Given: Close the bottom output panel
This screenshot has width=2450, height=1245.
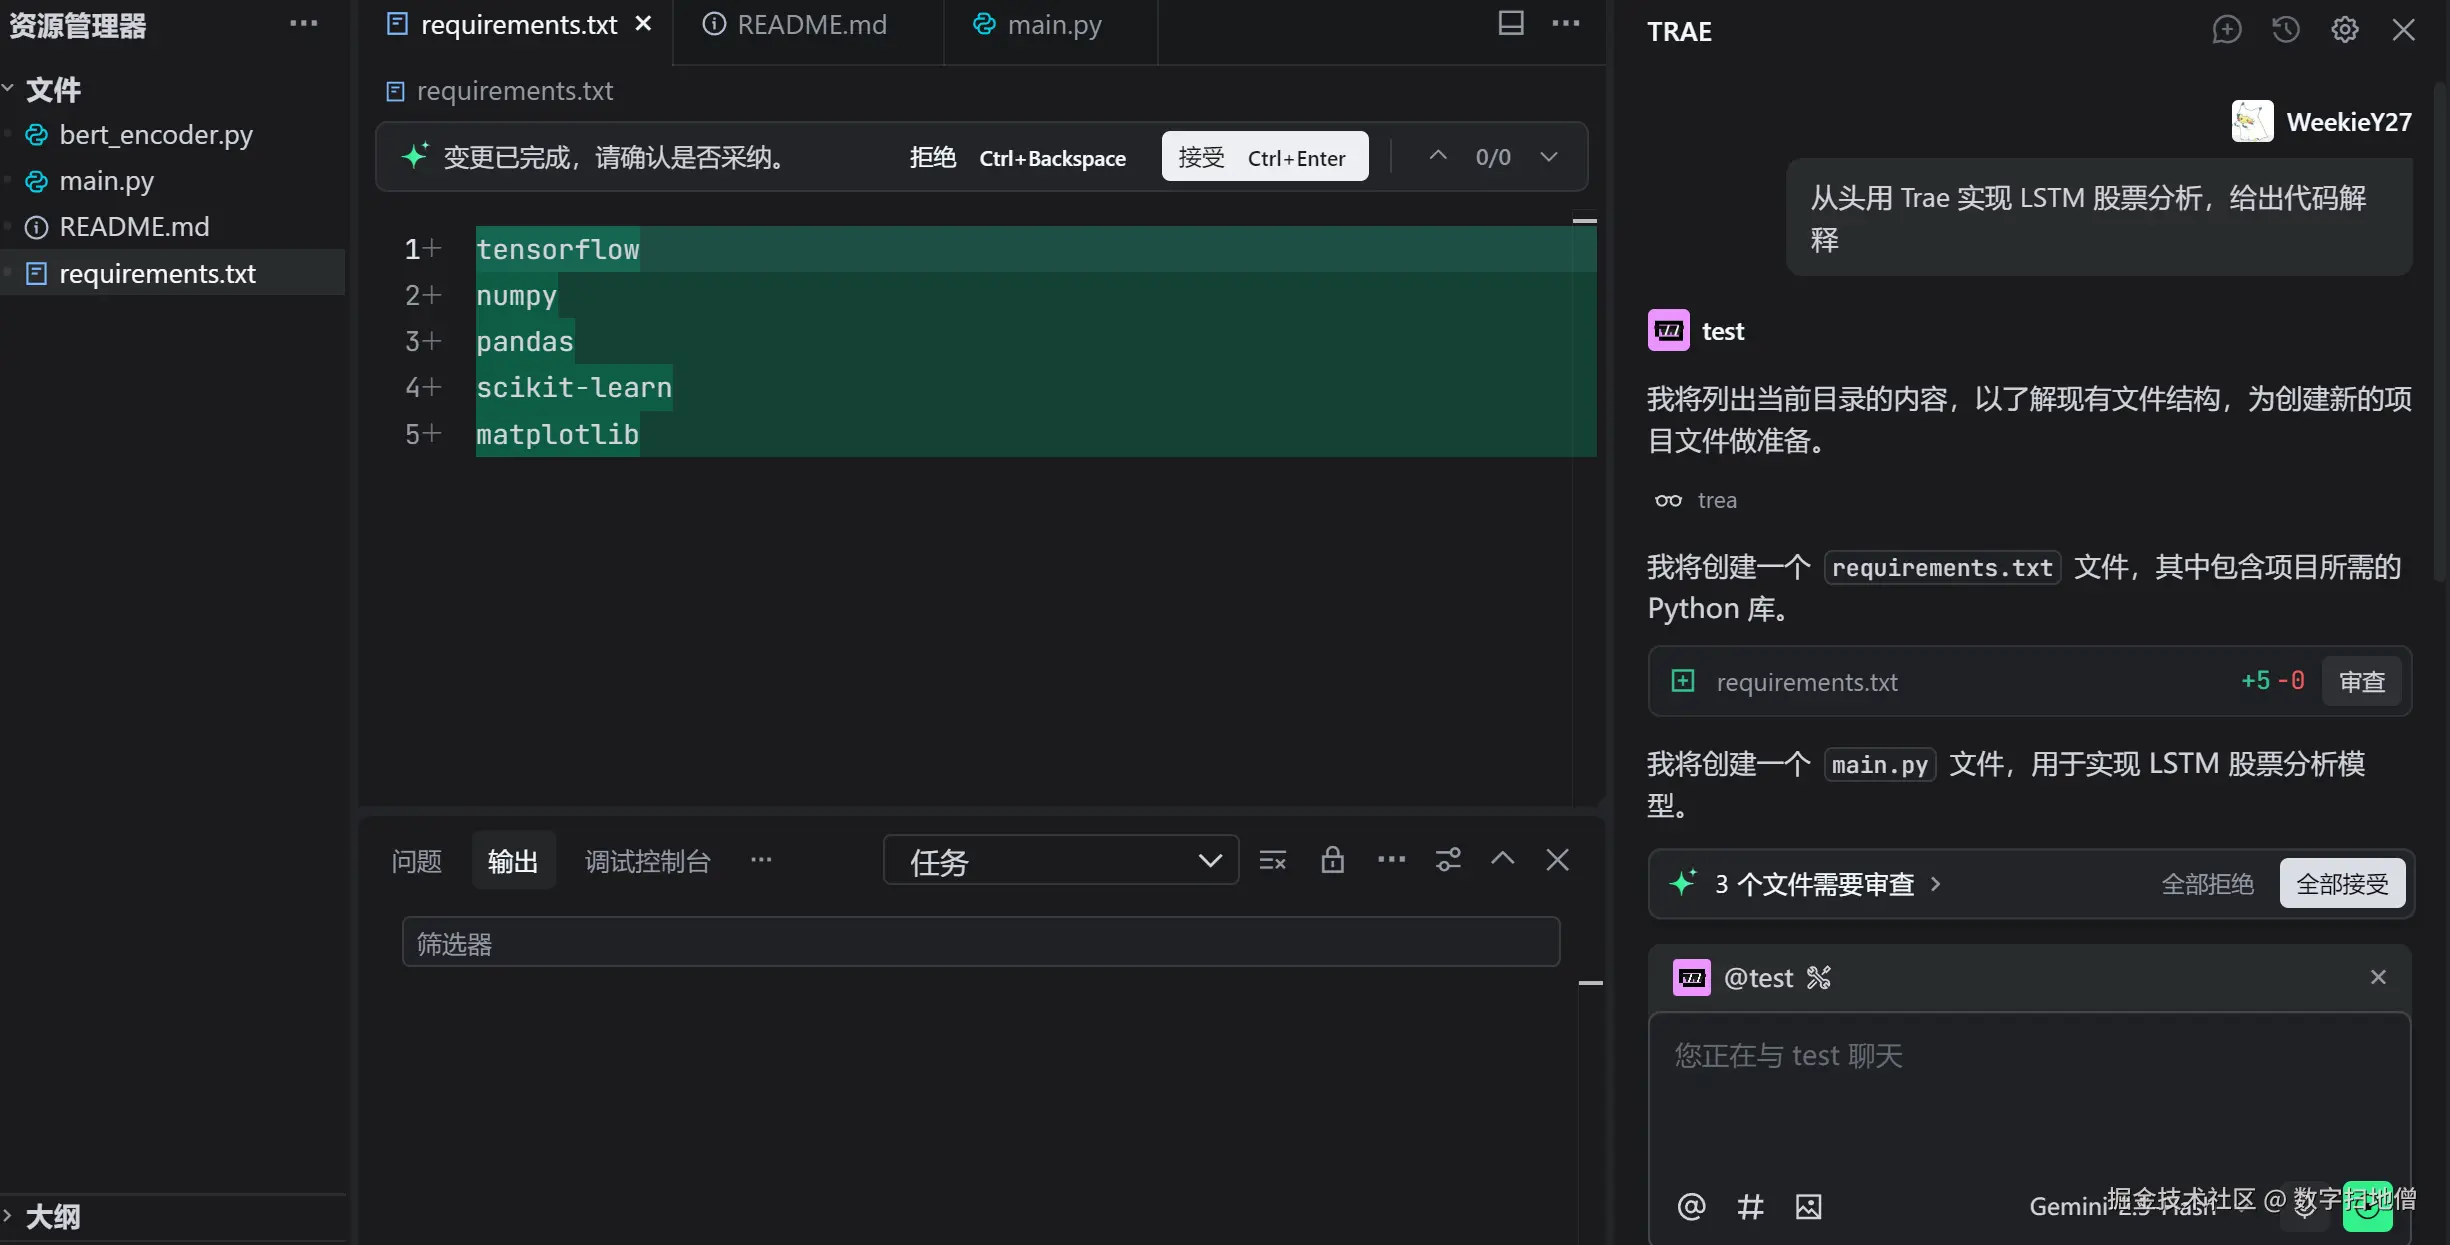Looking at the screenshot, I should (1557, 860).
